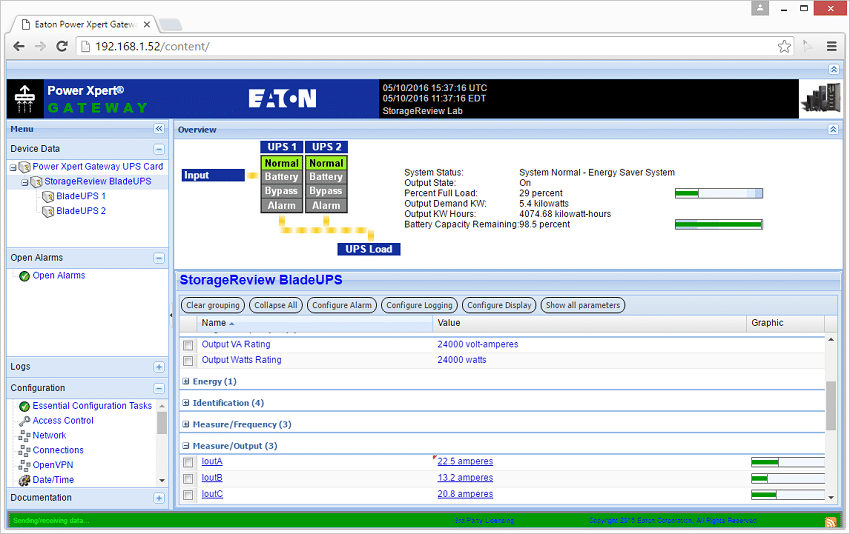
Task: Reload the page with the refresh icon
Action: click(x=62, y=46)
